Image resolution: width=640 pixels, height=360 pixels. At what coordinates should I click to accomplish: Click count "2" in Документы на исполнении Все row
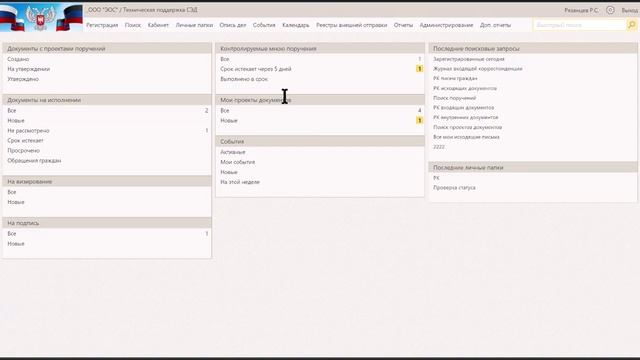[x=207, y=111]
